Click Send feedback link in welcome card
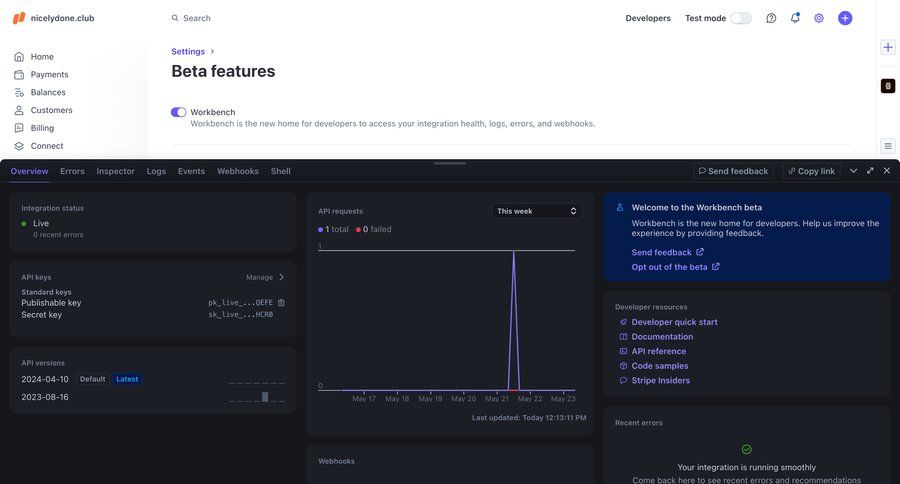900x484 pixels. [667, 252]
